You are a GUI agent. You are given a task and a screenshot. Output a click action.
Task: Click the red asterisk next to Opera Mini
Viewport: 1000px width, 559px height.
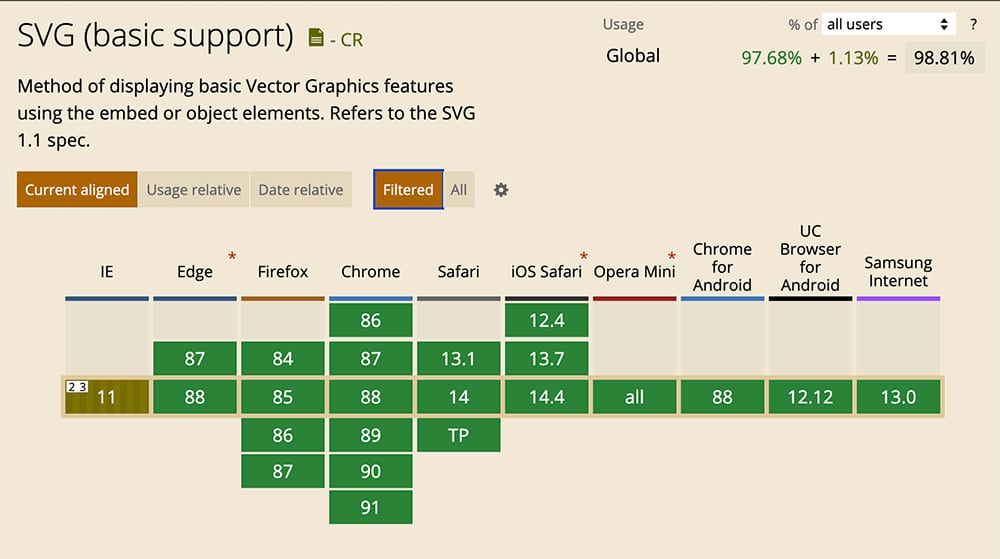pyautogui.click(x=672, y=256)
